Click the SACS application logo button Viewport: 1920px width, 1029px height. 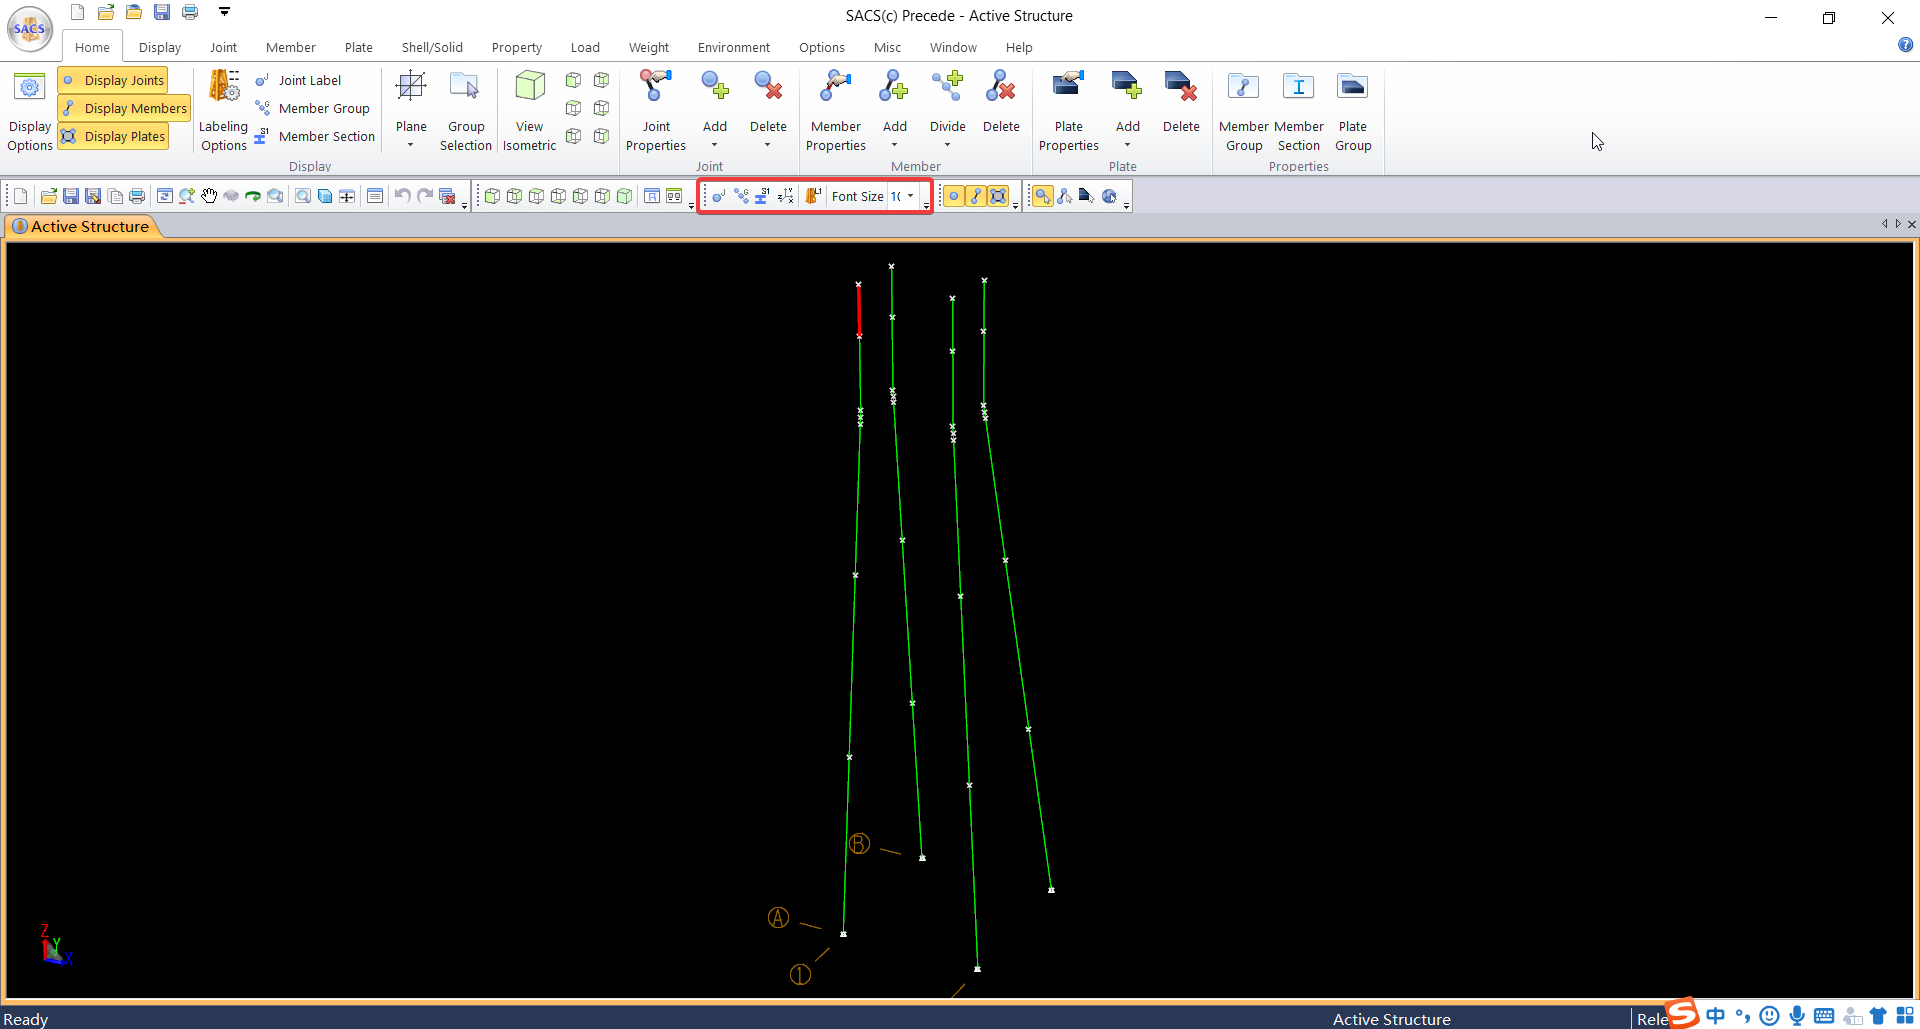[30, 28]
